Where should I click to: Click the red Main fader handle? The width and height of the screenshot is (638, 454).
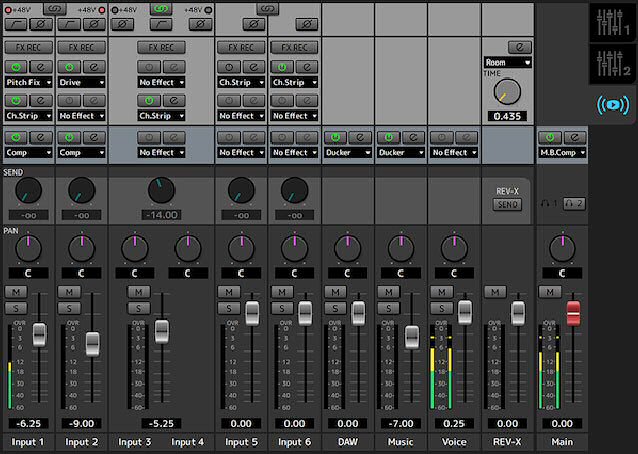click(x=574, y=312)
